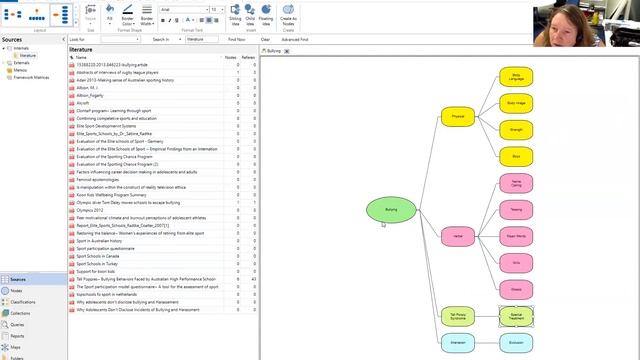Insert a Child Idea
The height and width of the screenshot is (360, 640).
click(250, 15)
